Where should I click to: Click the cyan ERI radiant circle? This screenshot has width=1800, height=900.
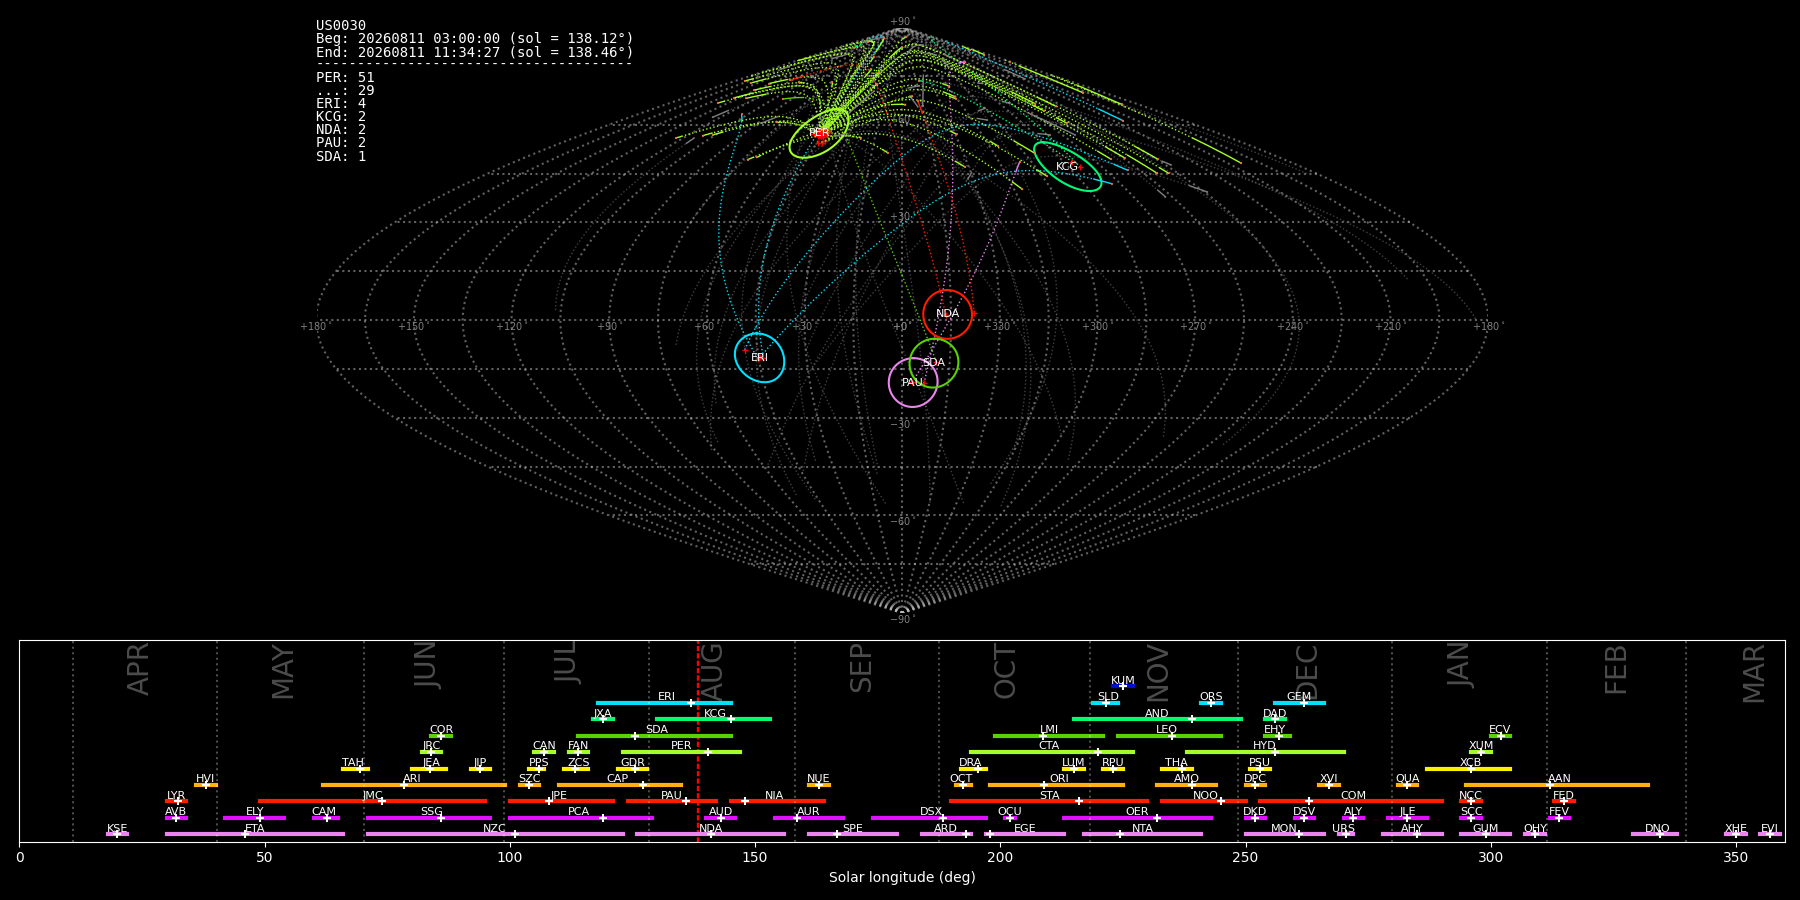pos(759,357)
